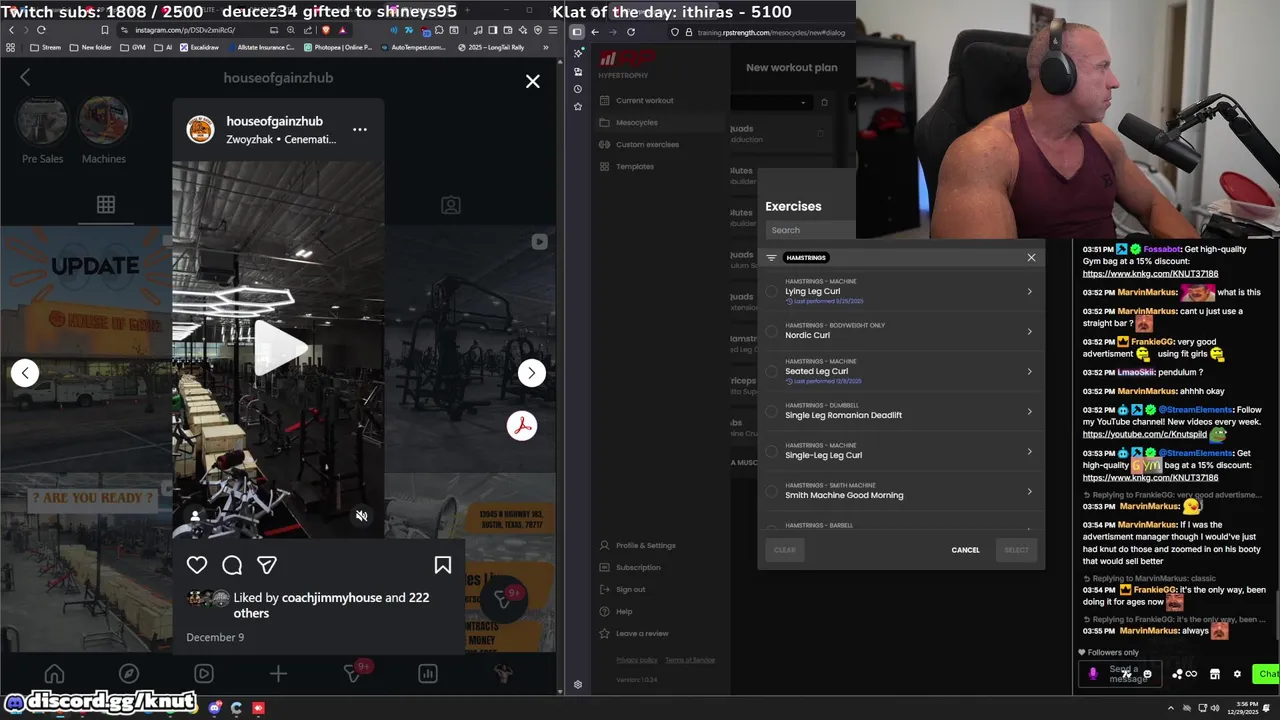Create a new Instagram post with plus

278,674
